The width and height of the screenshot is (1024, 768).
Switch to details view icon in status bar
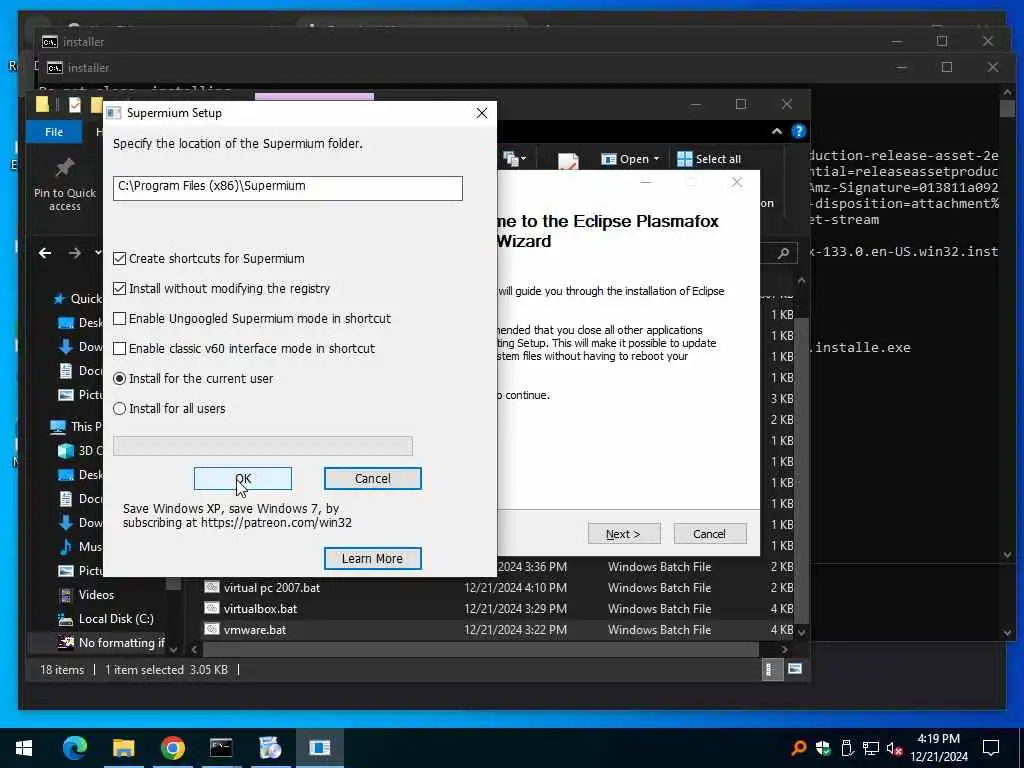click(771, 669)
